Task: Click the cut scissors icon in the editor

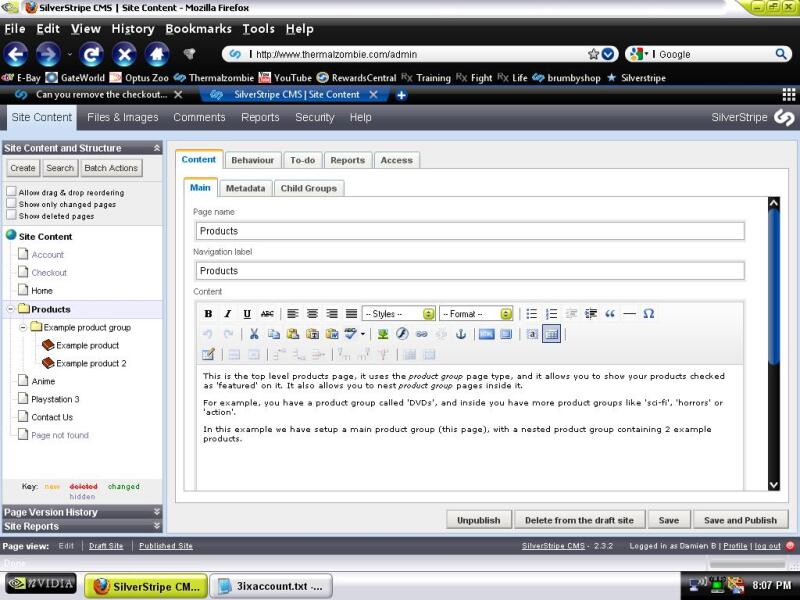Action: (254, 334)
